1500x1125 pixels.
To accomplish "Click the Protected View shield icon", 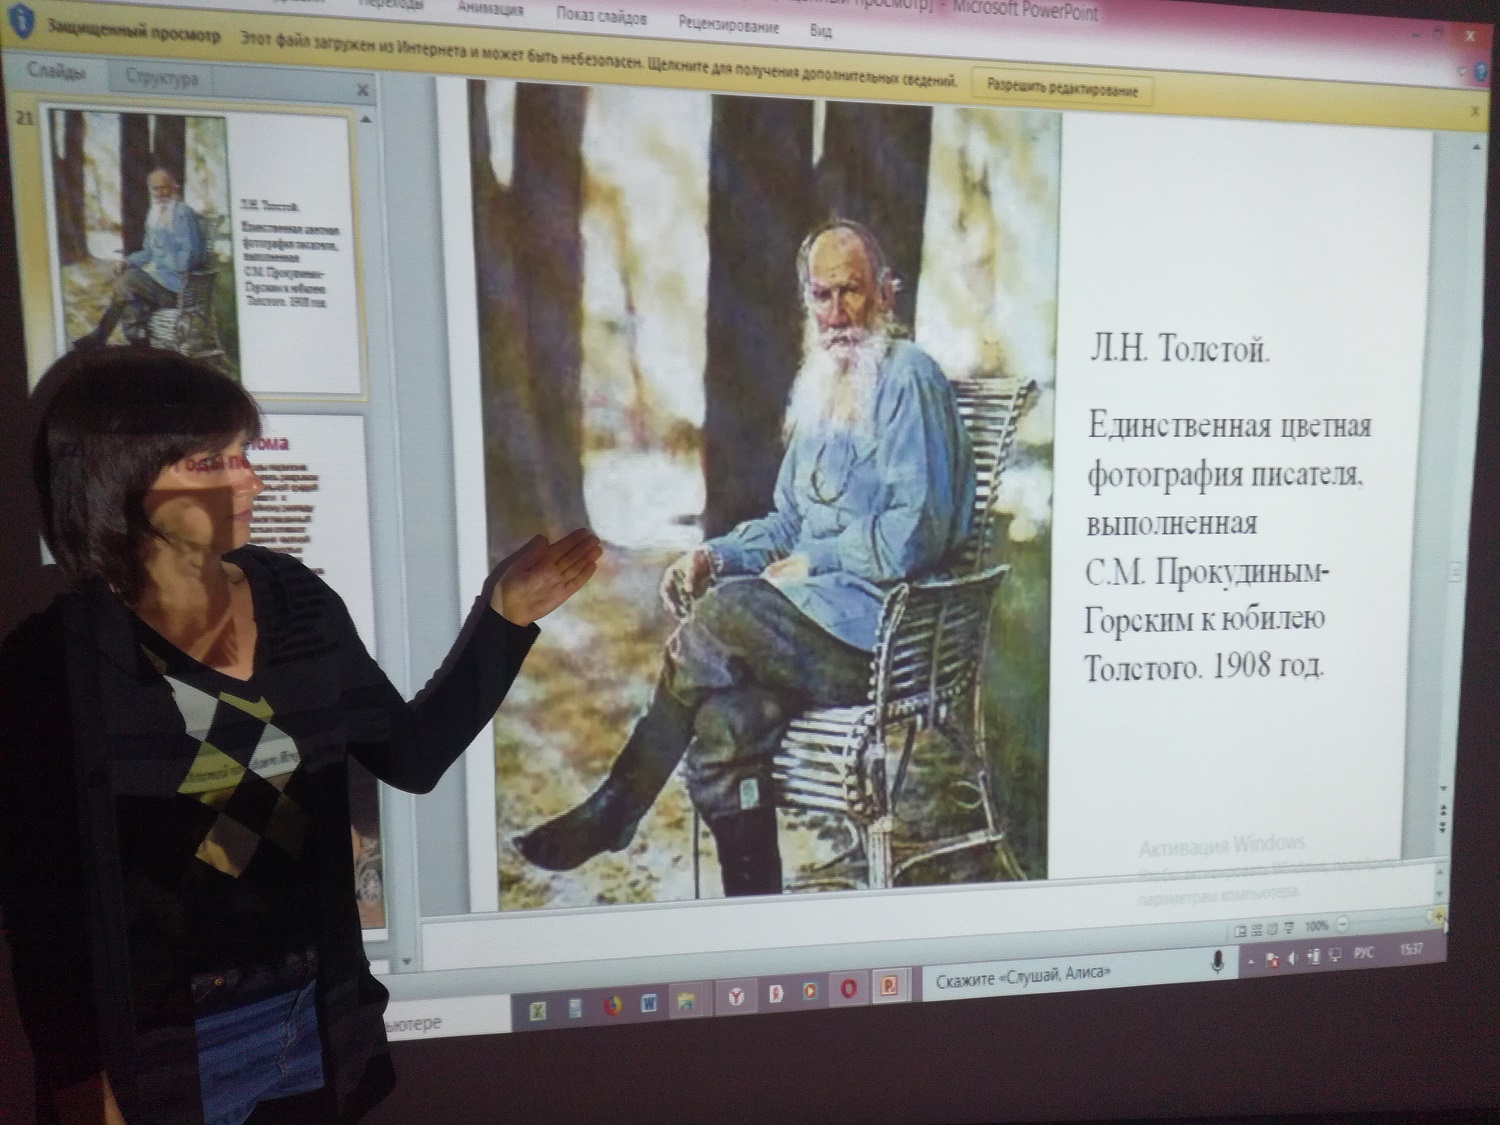I will coord(19,22).
